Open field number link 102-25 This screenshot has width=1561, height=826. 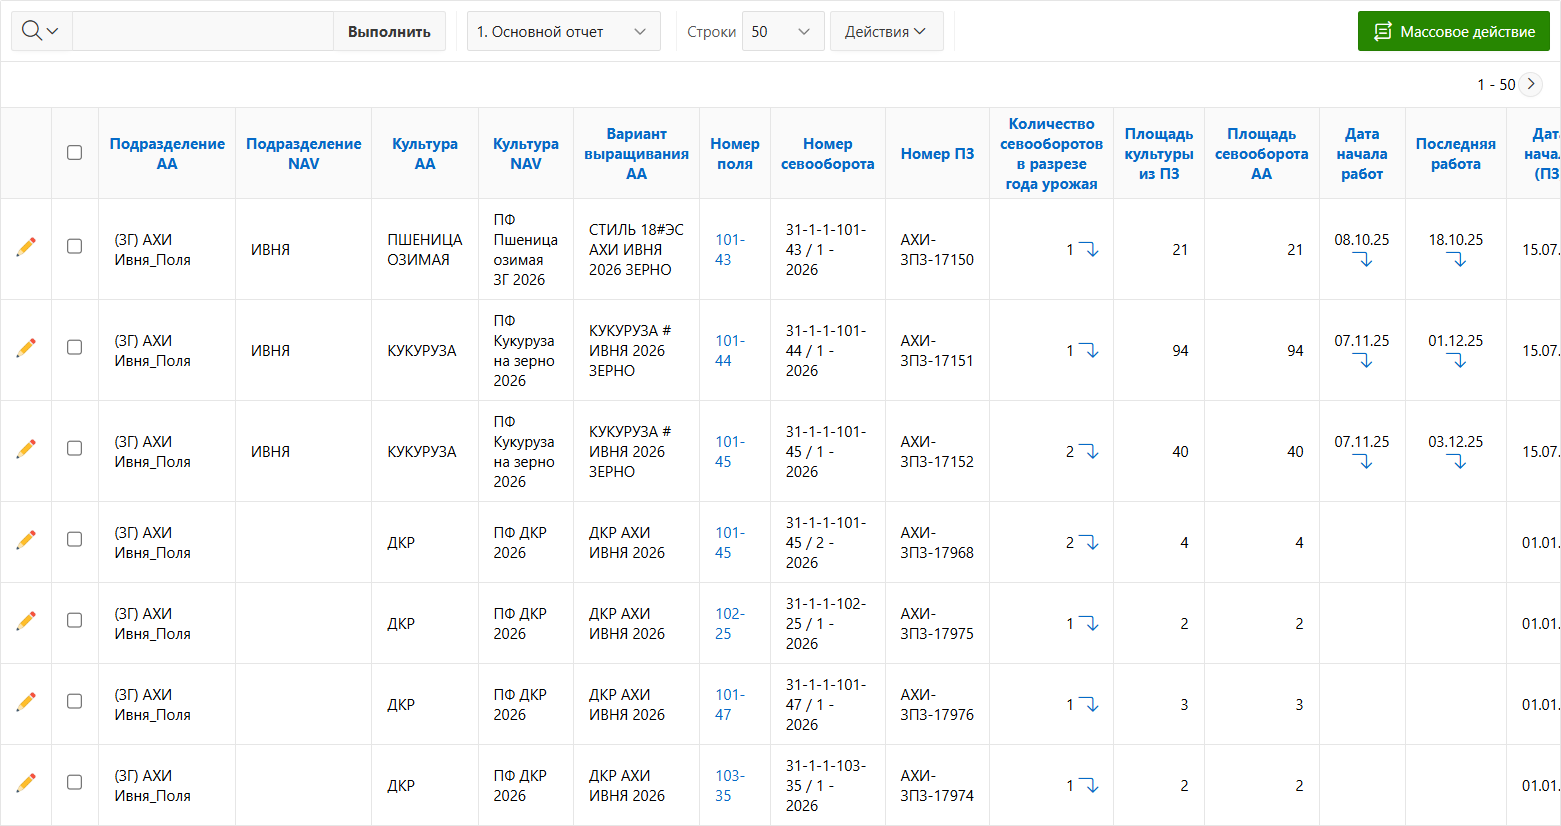coord(729,623)
